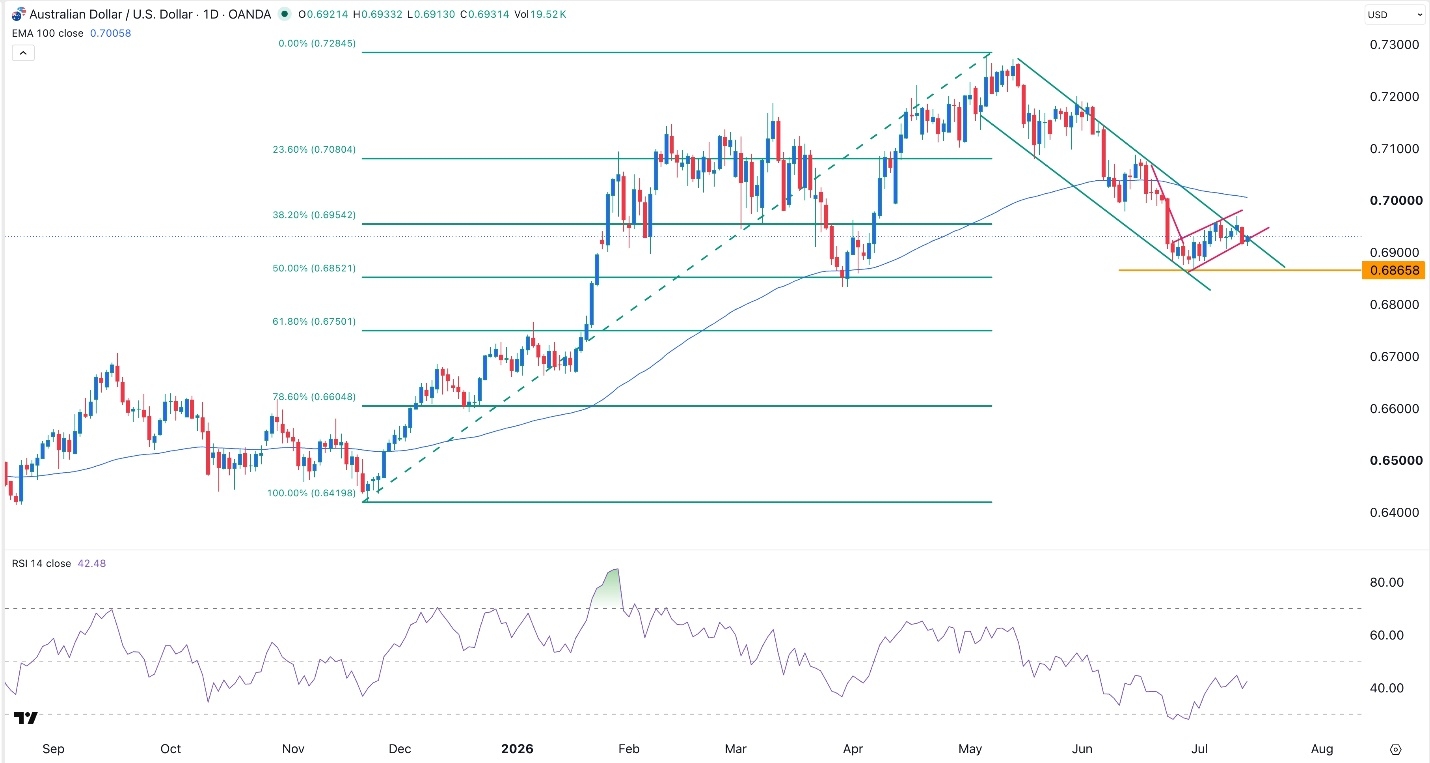
Task: Select the 78.60% (0.66048) Fibonacci label
Action: (314, 397)
